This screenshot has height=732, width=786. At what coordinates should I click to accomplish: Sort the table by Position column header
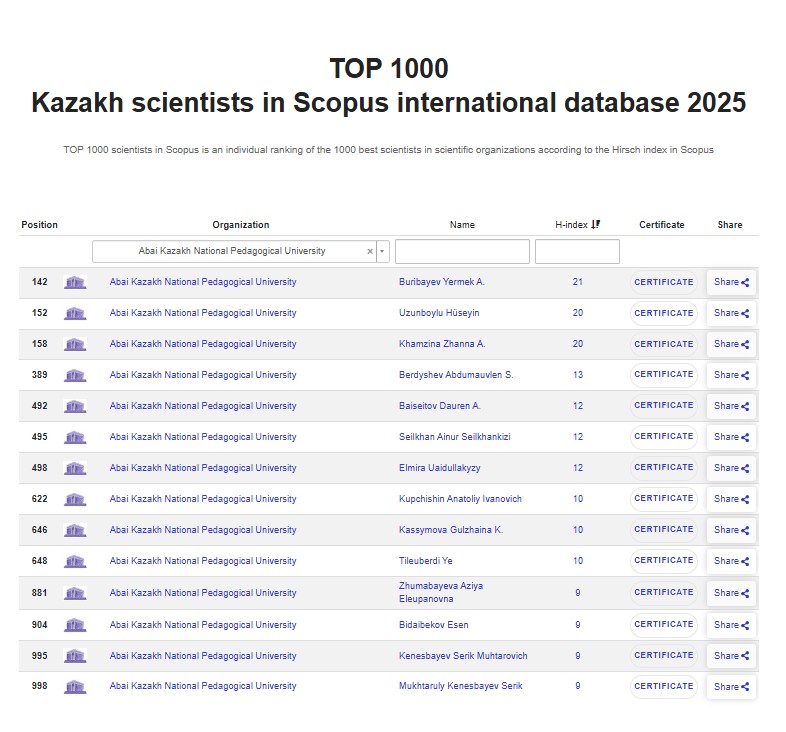pos(40,225)
